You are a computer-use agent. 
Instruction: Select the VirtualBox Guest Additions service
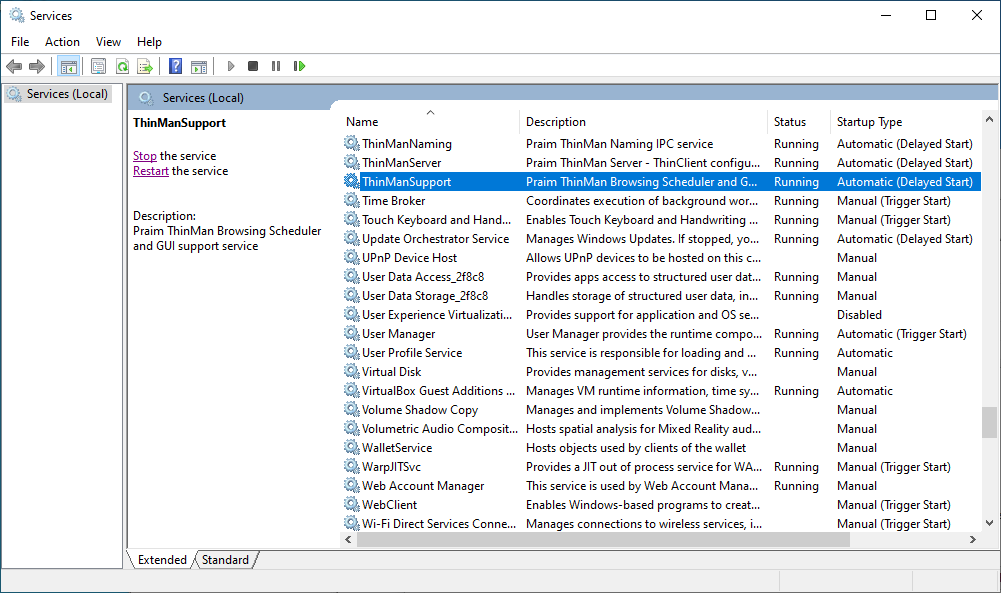coord(660,391)
